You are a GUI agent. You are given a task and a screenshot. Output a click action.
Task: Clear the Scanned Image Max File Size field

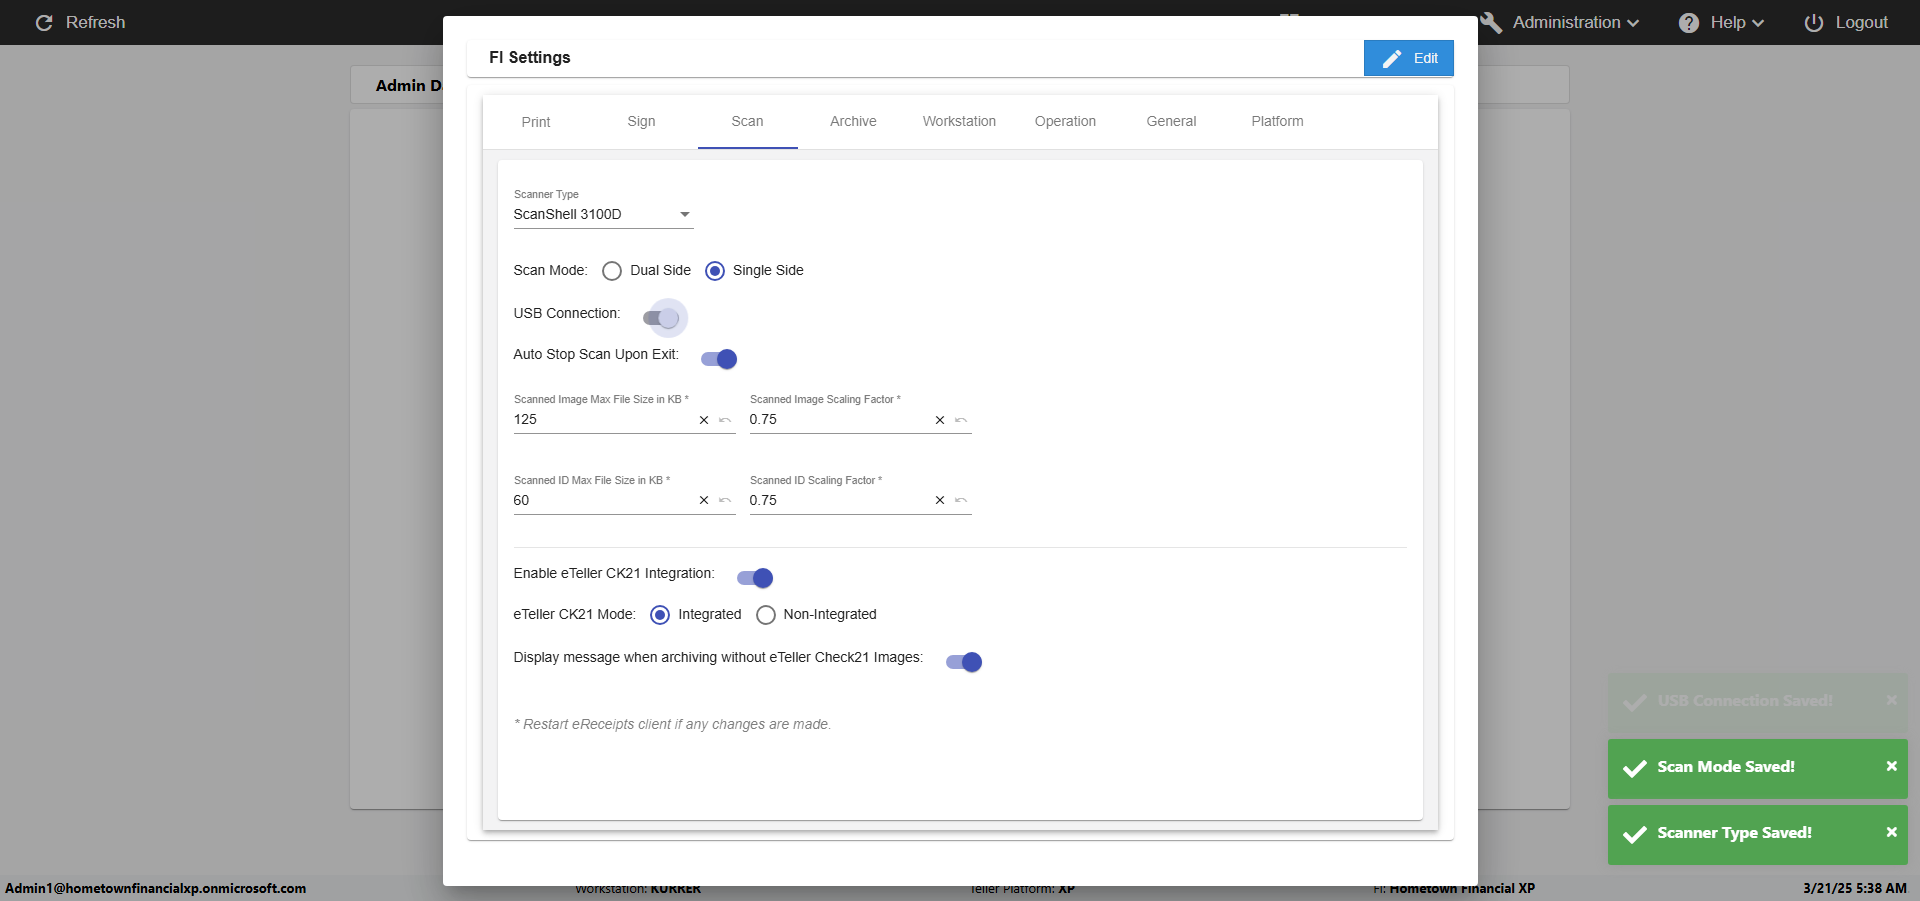pos(704,420)
